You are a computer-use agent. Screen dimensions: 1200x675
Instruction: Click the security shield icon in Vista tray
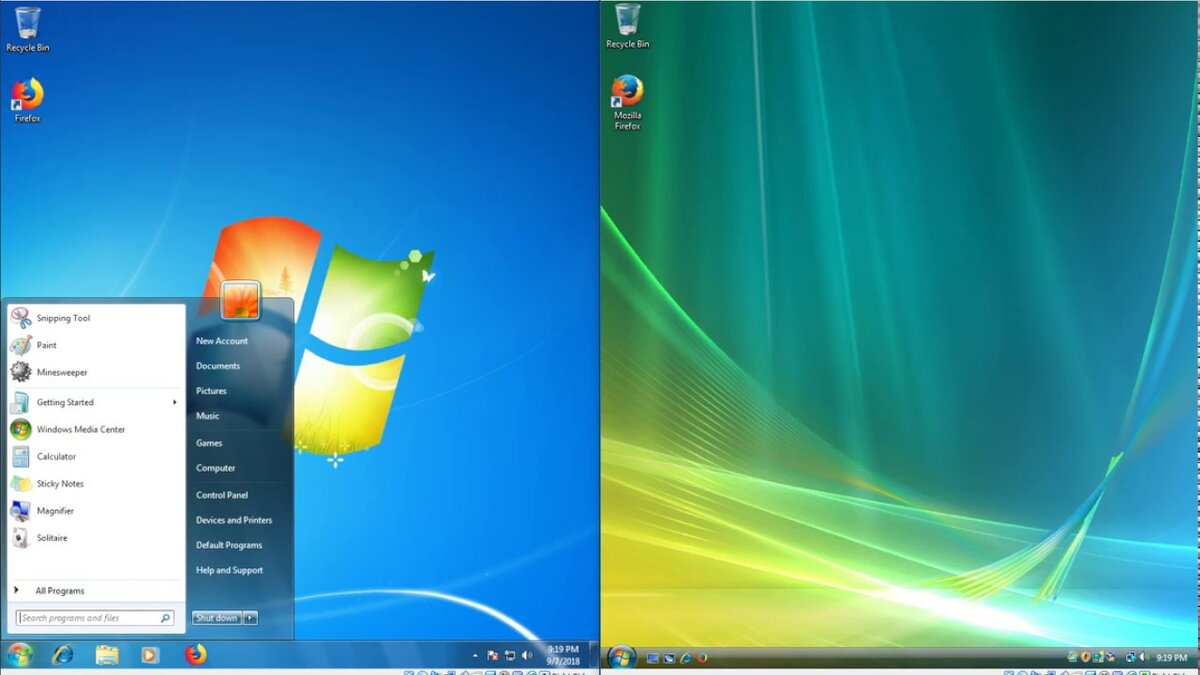[x=1085, y=657]
